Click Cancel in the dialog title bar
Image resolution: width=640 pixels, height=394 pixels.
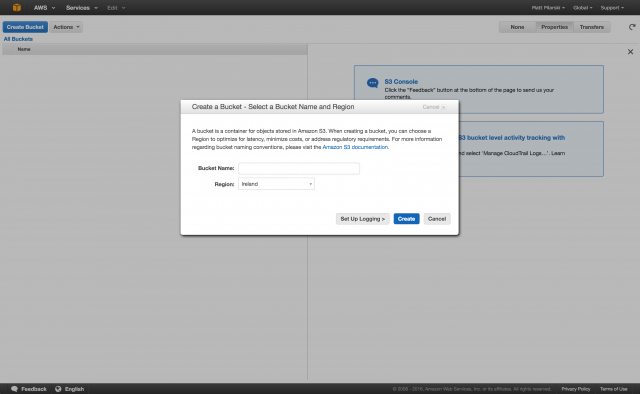[x=431, y=107]
